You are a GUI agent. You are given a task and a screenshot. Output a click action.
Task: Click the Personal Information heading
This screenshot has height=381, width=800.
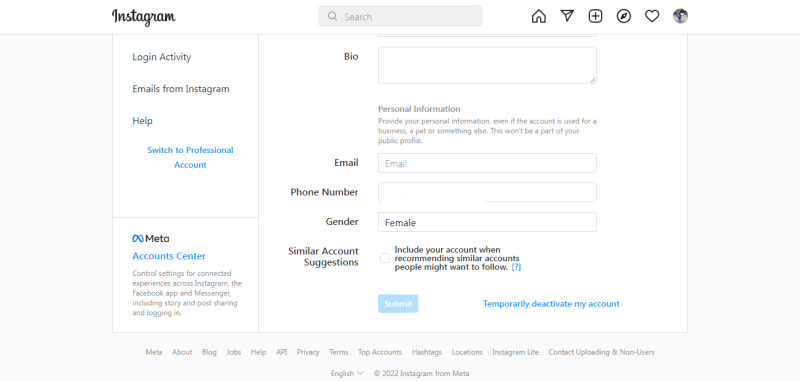[x=419, y=109]
